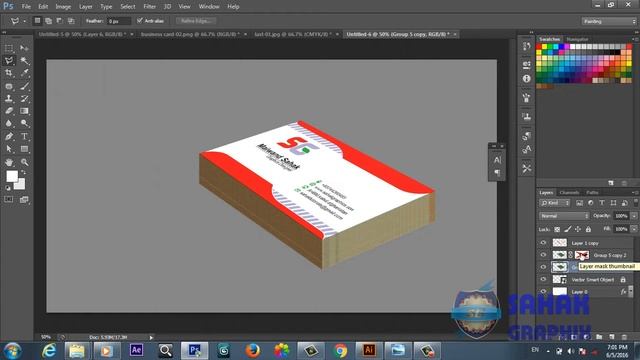The width and height of the screenshot is (640, 360).
Task: Select the Gradient tool
Action: click(x=24, y=111)
